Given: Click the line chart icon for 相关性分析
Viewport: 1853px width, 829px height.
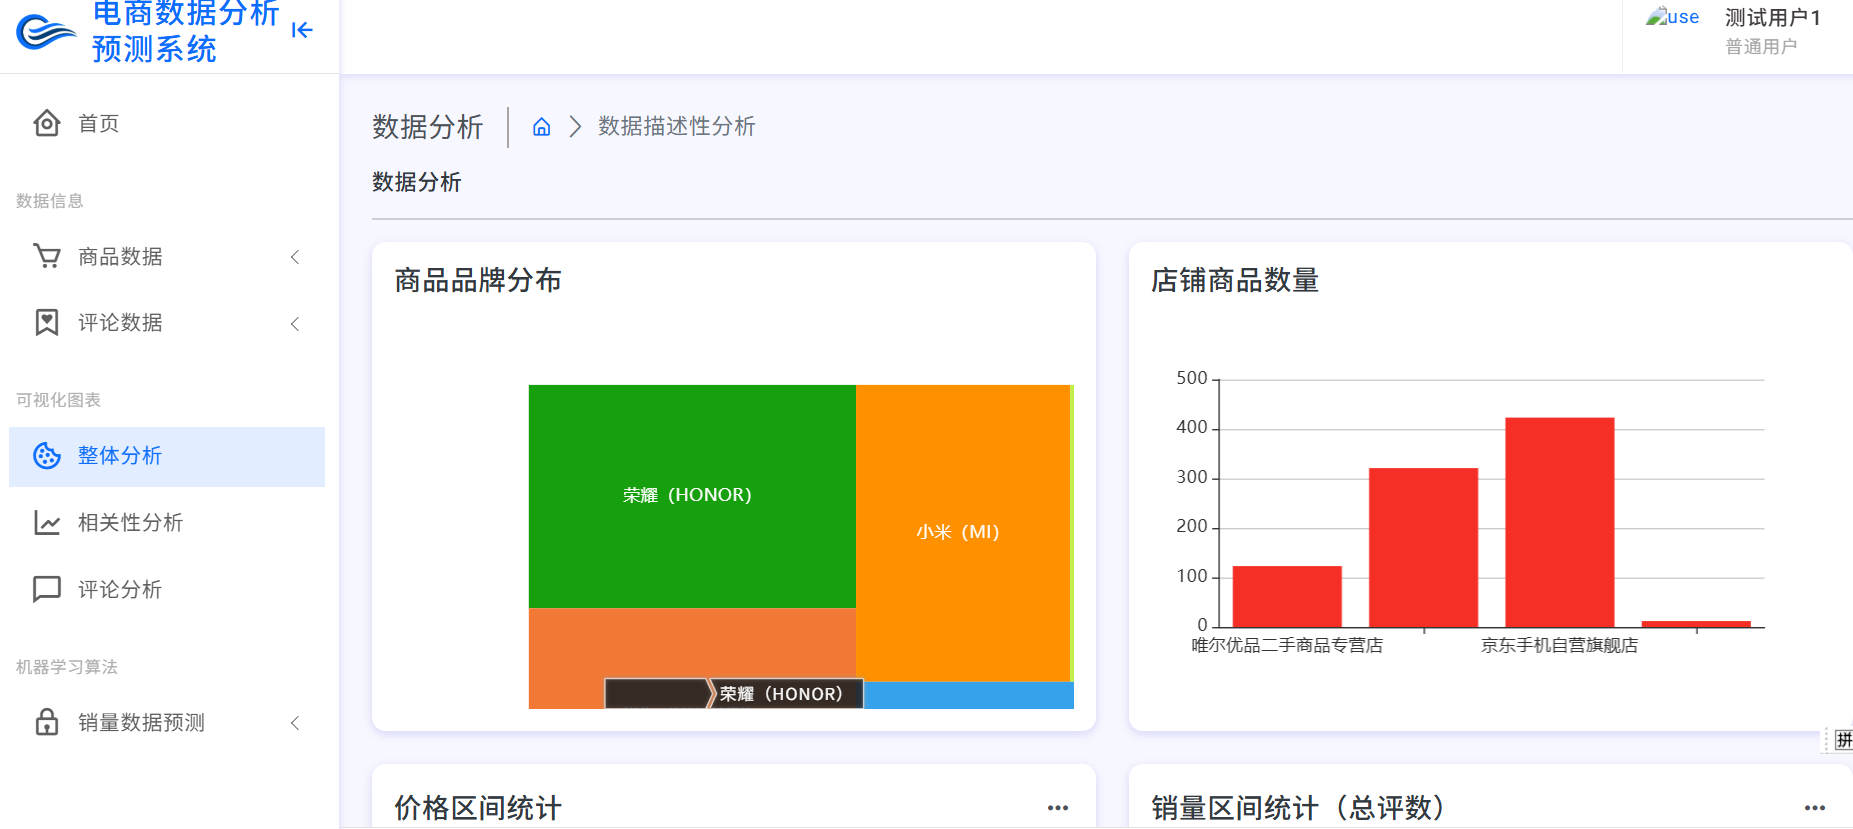Looking at the screenshot, I should pyautogui.click(x=47, y=522).
